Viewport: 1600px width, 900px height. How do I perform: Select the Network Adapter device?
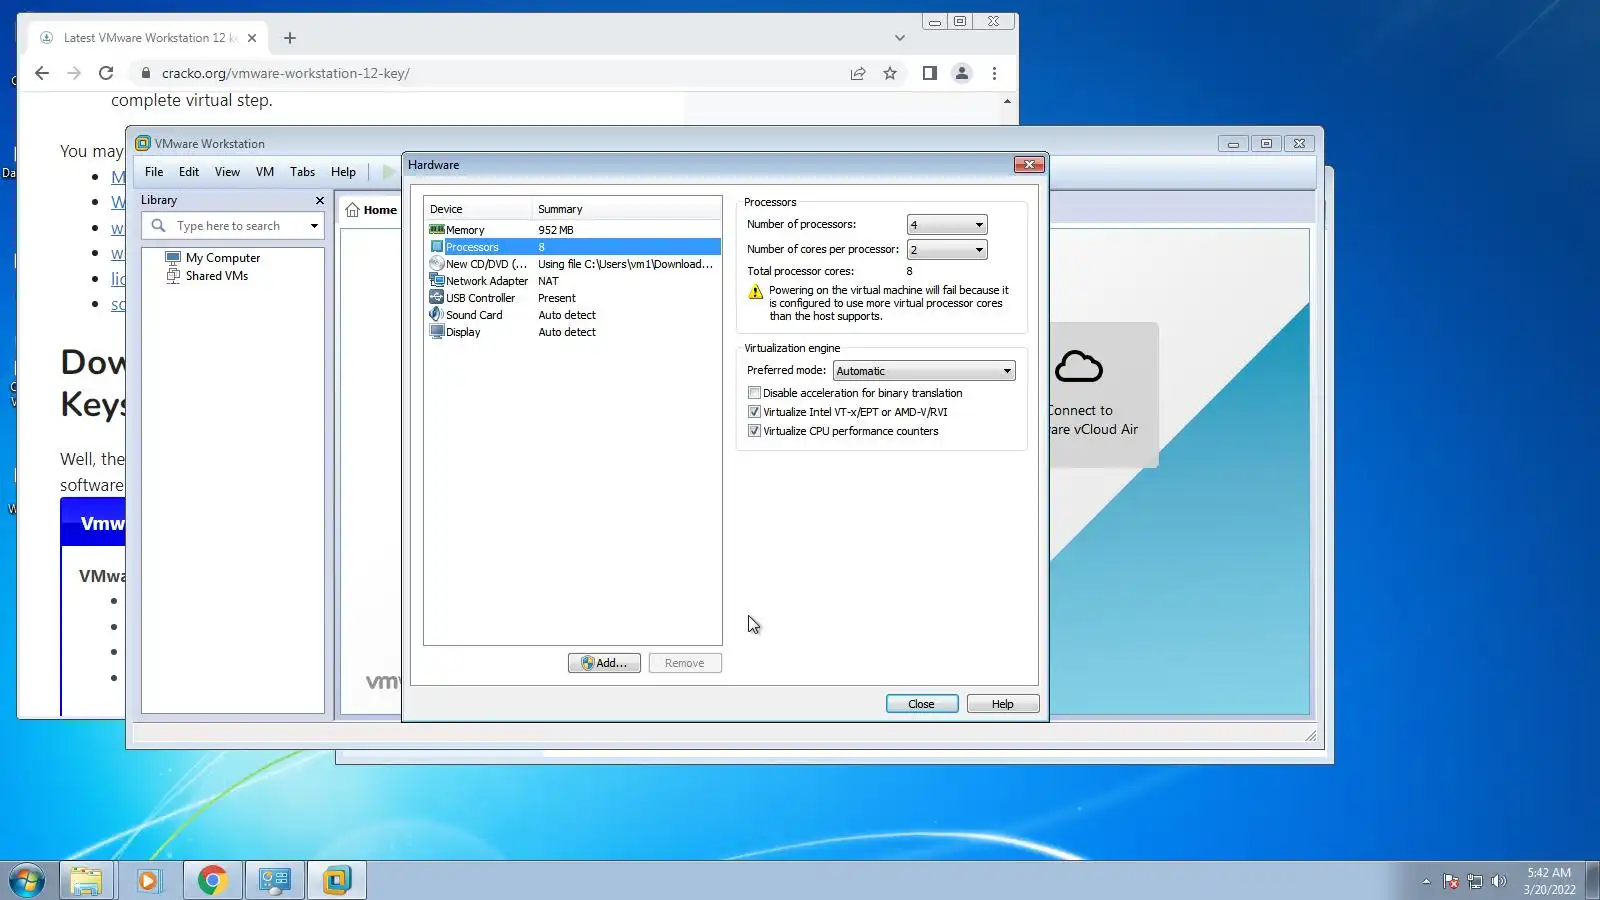(574, 281)
